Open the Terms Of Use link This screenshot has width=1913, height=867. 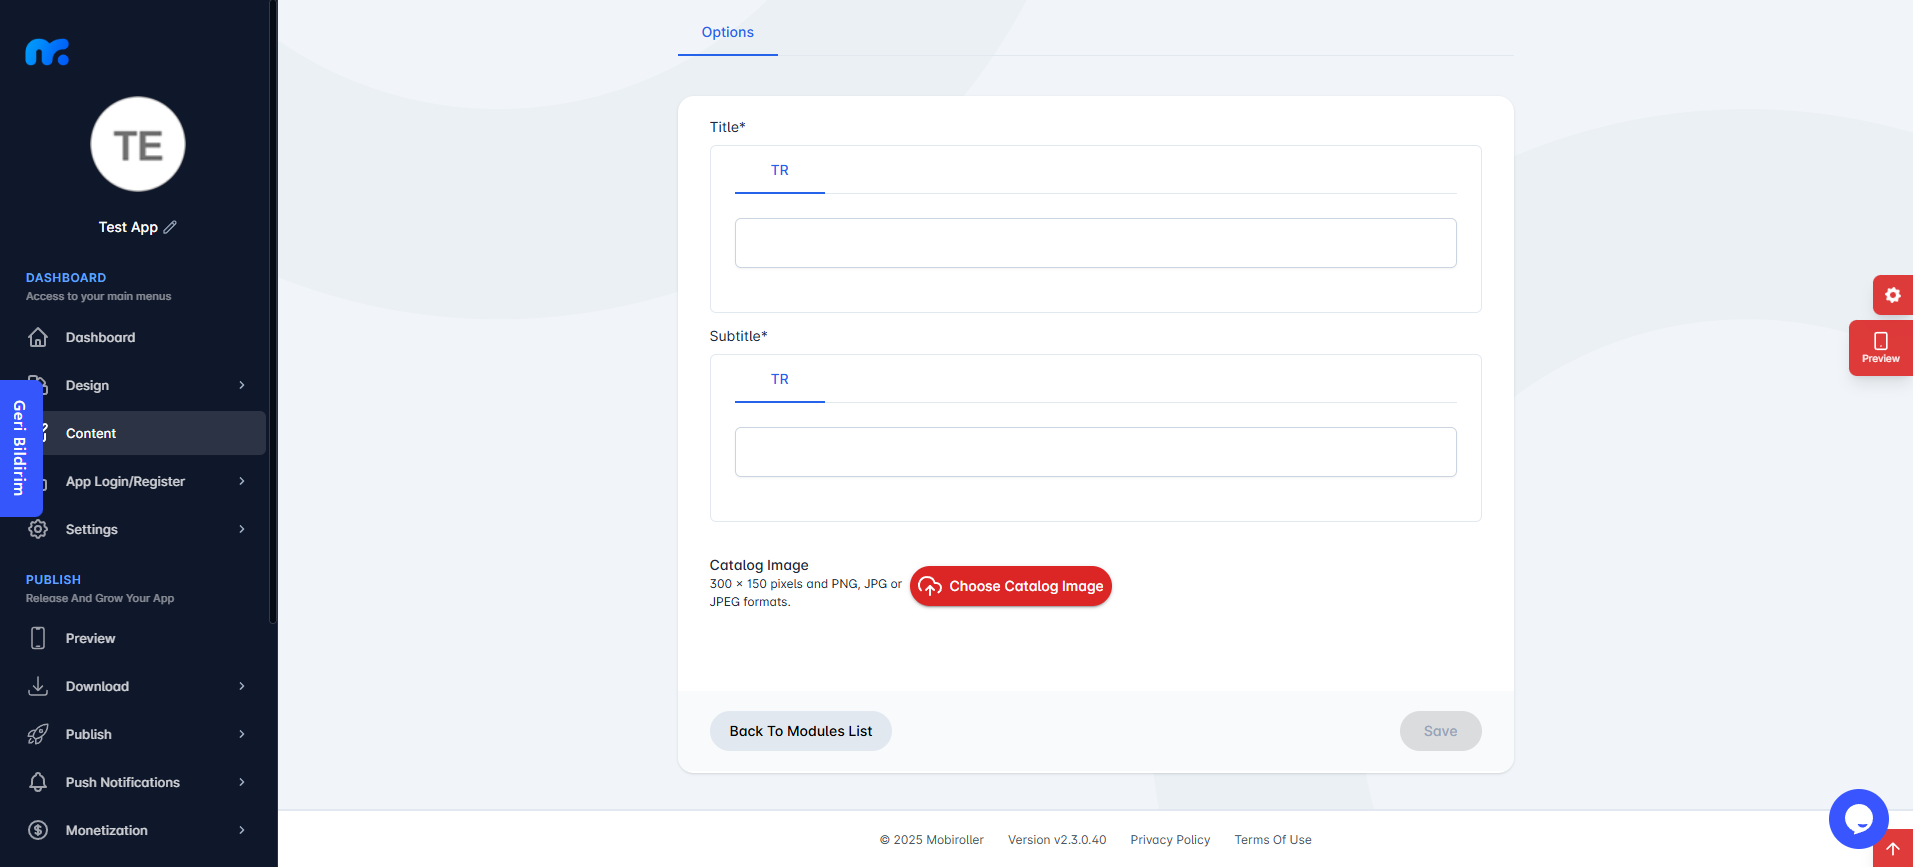1273,840
